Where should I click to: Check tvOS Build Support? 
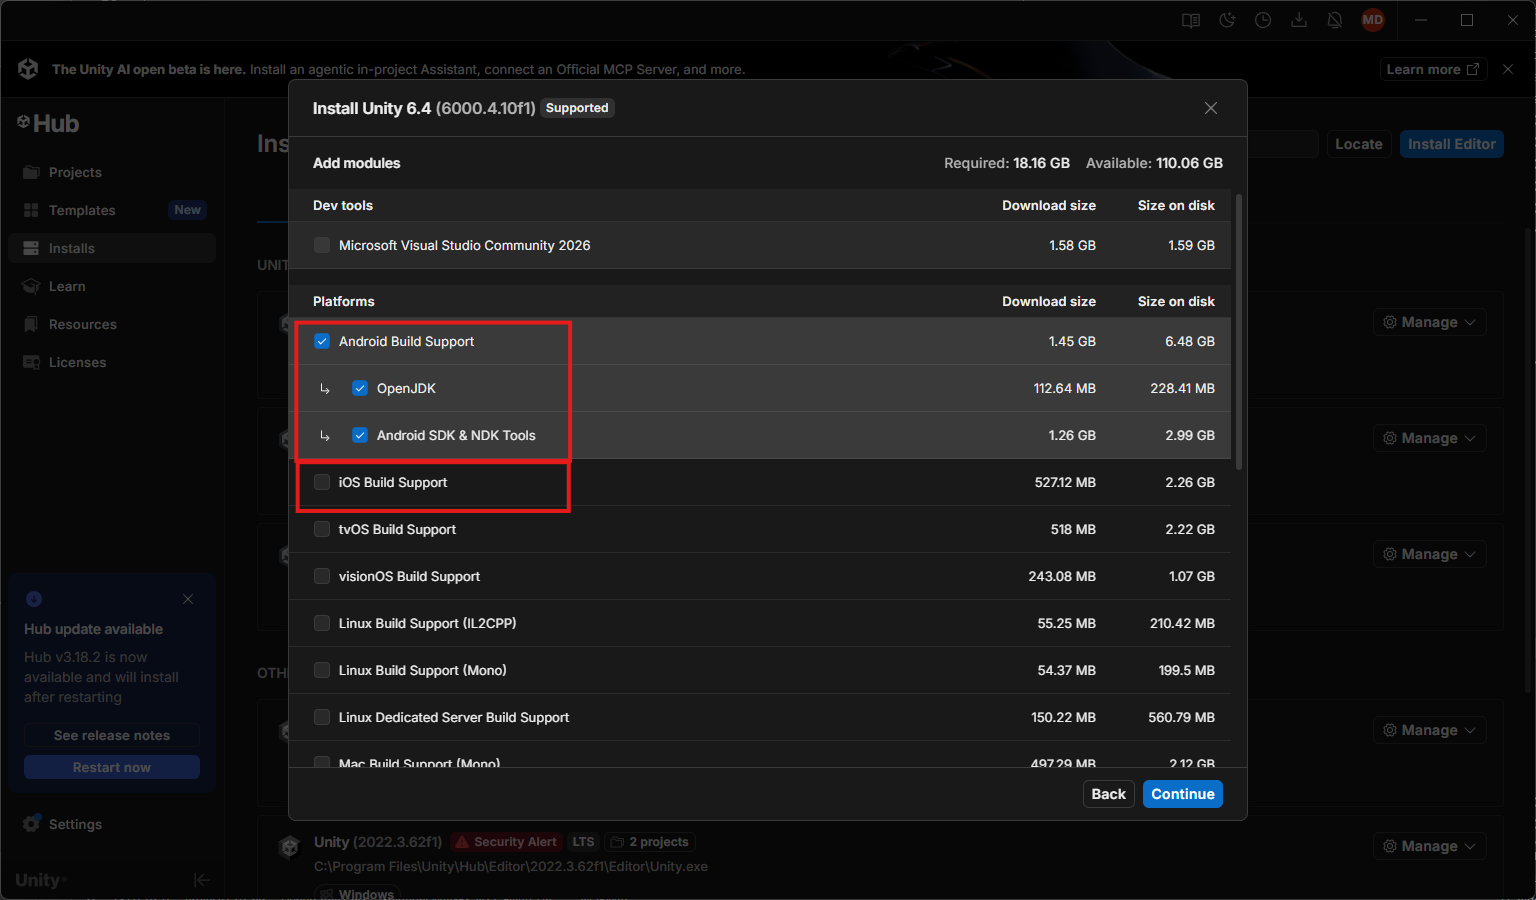322,529
